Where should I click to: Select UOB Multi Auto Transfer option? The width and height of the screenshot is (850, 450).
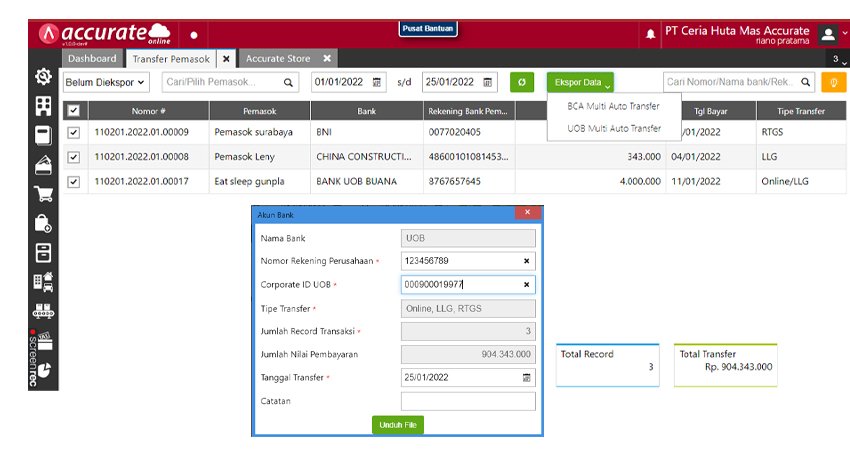pos(614,129)
